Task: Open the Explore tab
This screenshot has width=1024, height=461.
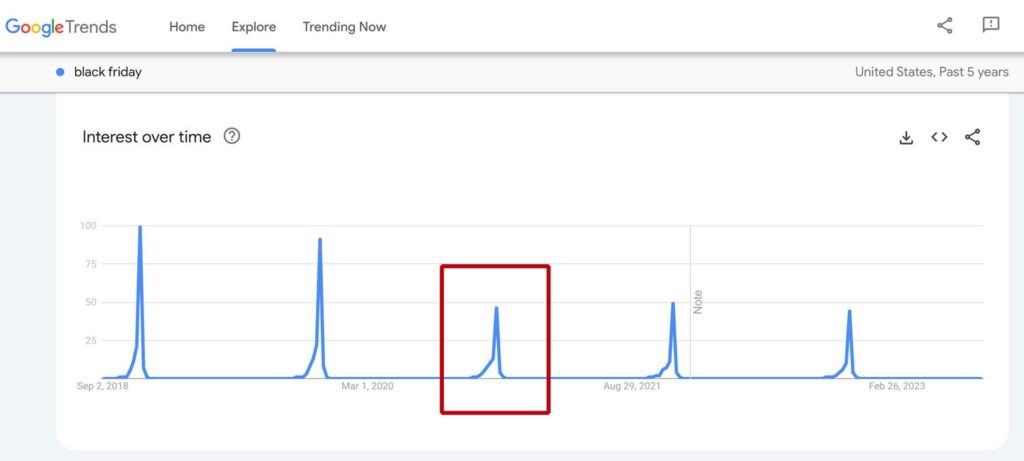Action: [253, 27]
